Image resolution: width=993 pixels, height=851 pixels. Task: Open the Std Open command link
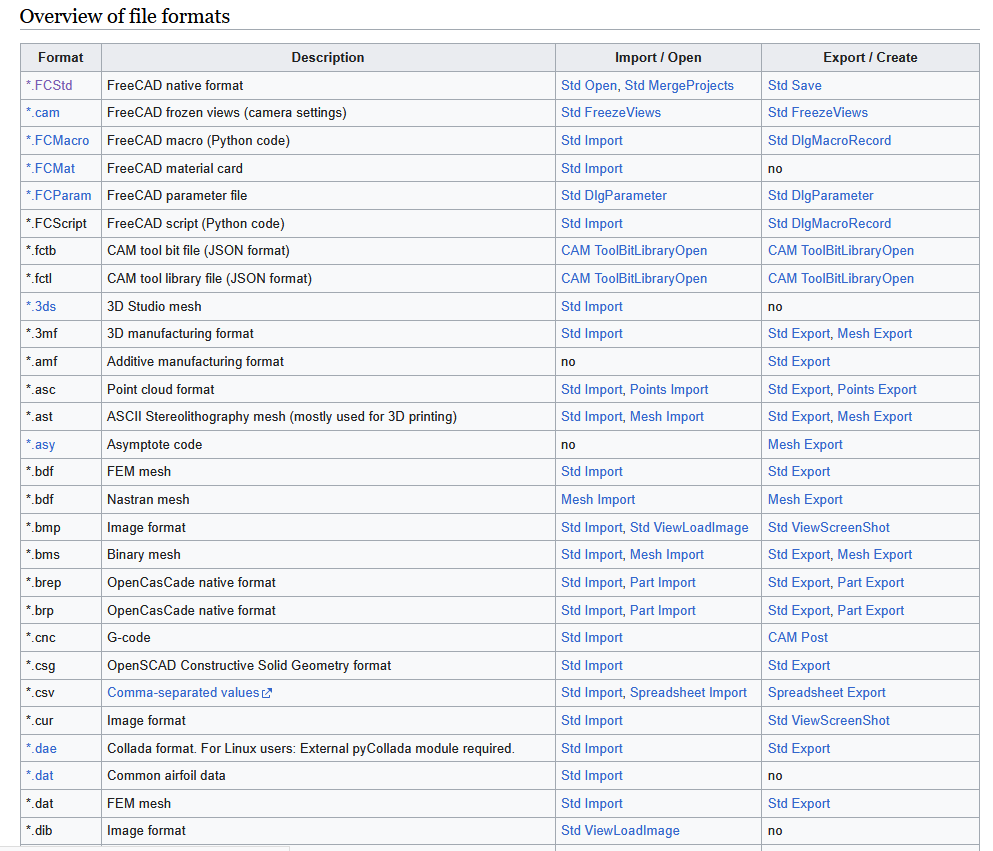[589, 85]
